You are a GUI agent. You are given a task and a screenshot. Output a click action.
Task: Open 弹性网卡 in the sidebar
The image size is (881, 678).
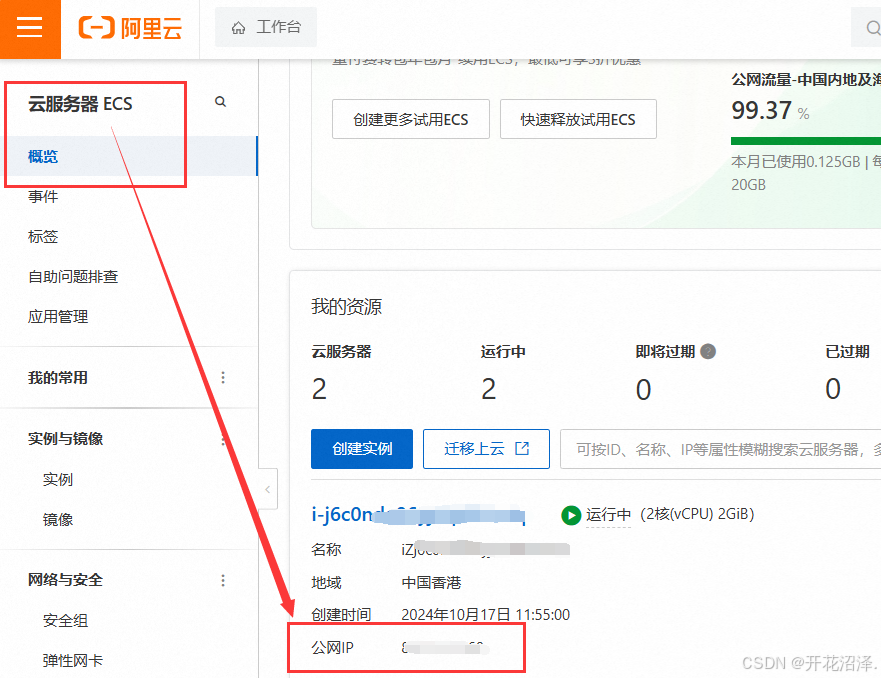[x=73, y=661]
